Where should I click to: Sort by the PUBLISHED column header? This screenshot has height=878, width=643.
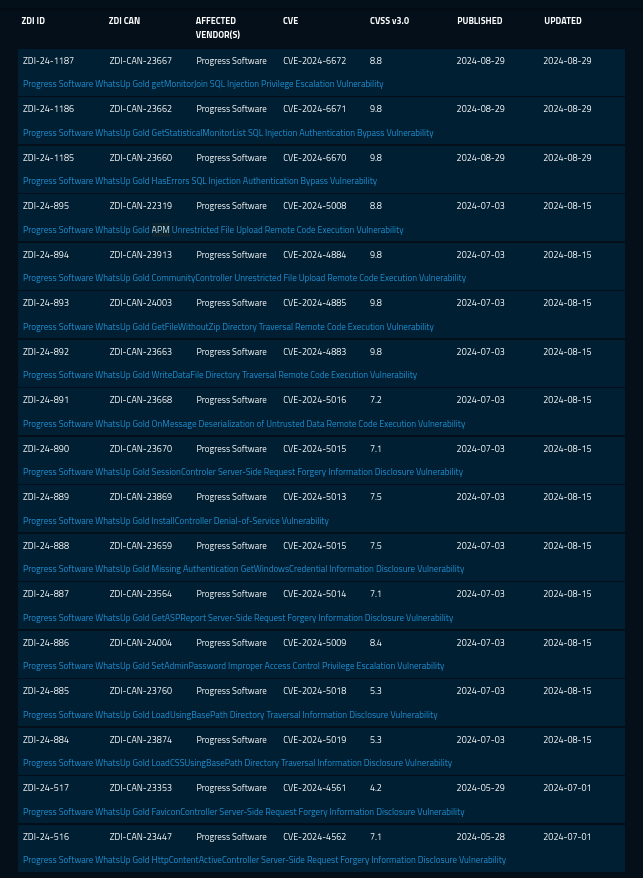(x=480, y=21)
